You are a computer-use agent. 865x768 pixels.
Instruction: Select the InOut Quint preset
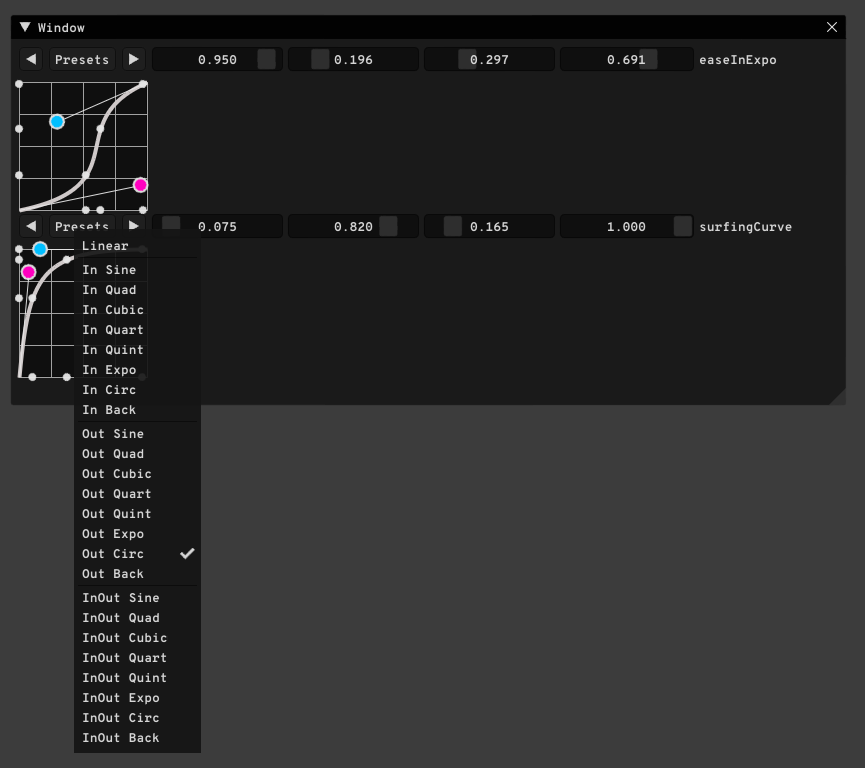137,678
